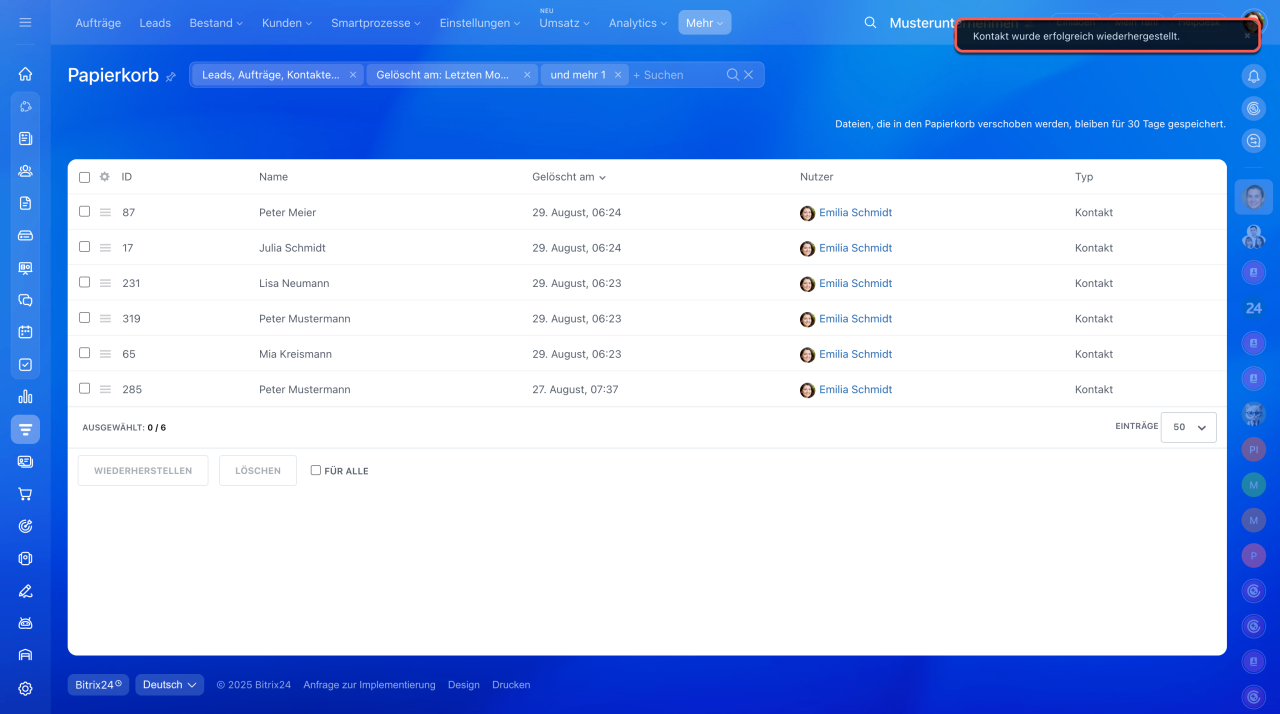Open the shopping cart sidebar icon
Image resolution: width=1280 pixels, height=714 pixels.
(25, 494)
